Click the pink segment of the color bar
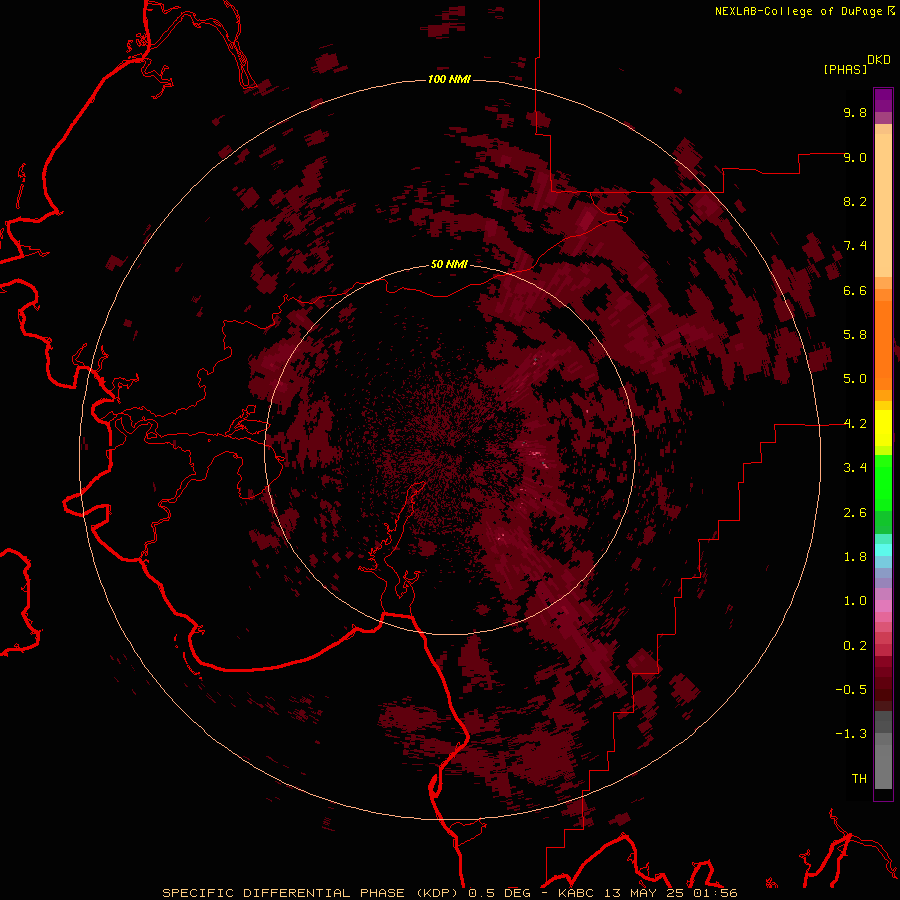This screenshot has width=900, height=900. [x=883, y=606]
